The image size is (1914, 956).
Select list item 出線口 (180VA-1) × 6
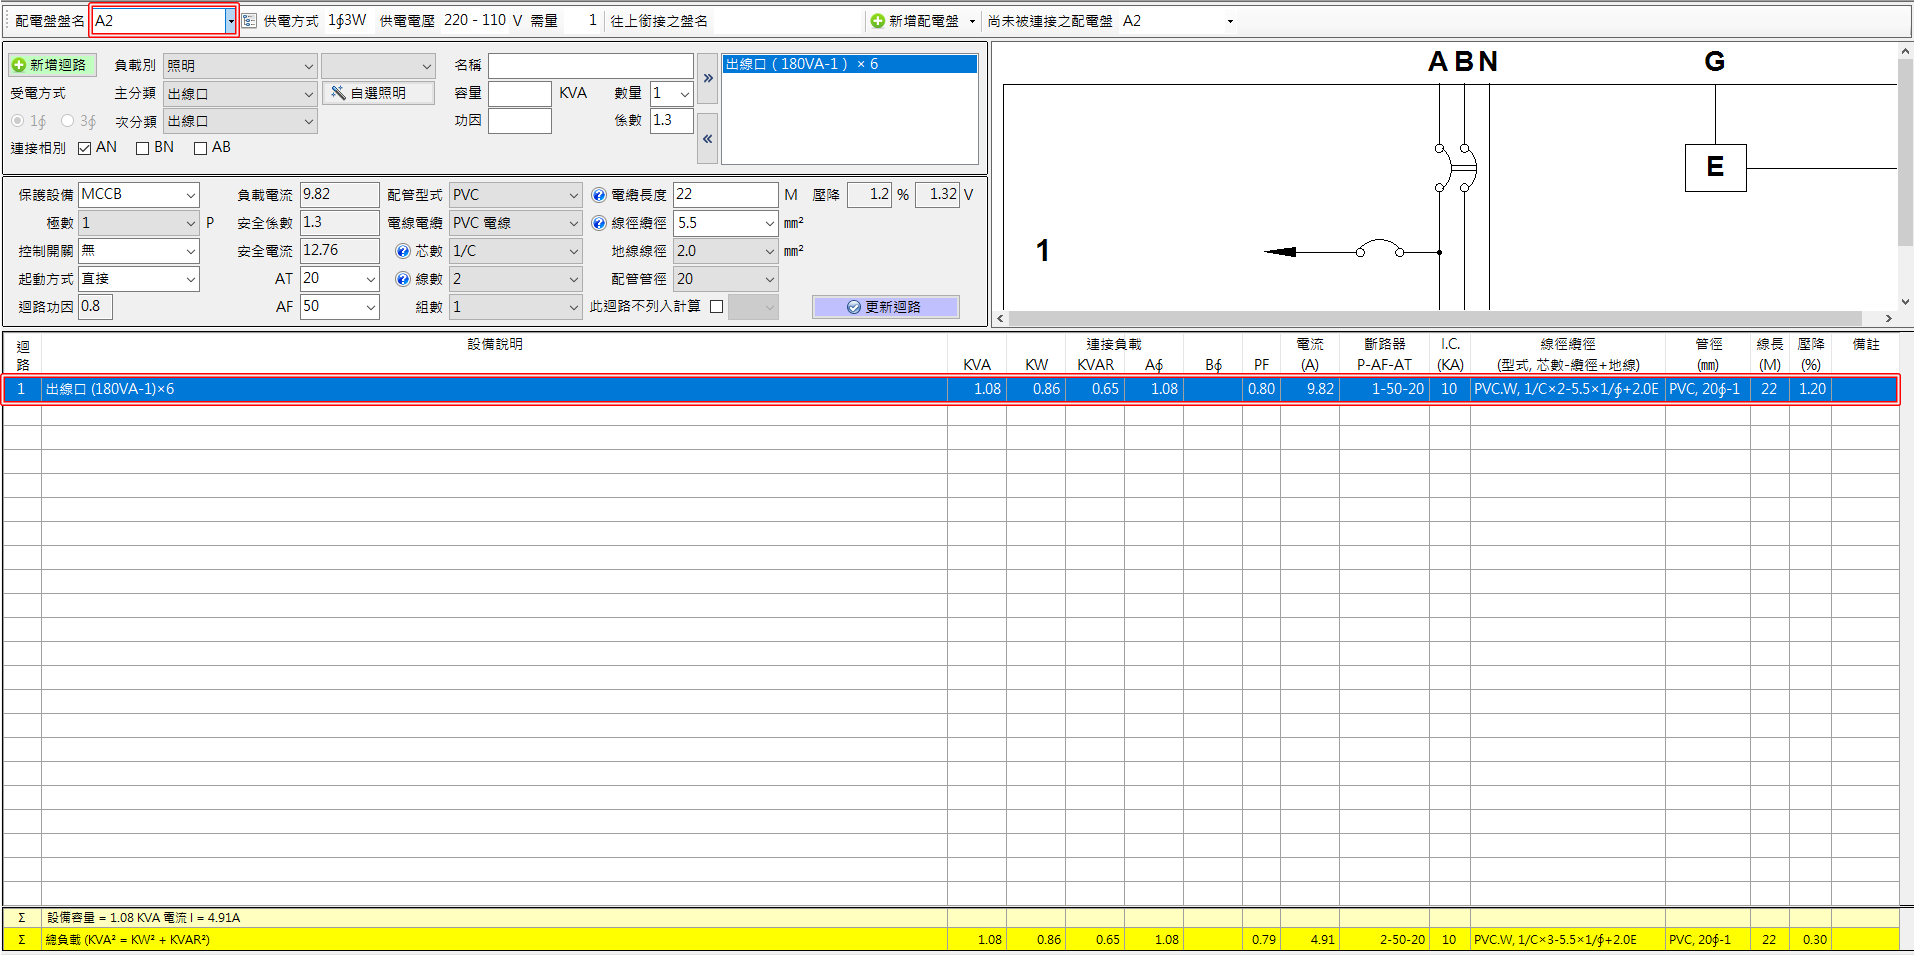point(849,64)
